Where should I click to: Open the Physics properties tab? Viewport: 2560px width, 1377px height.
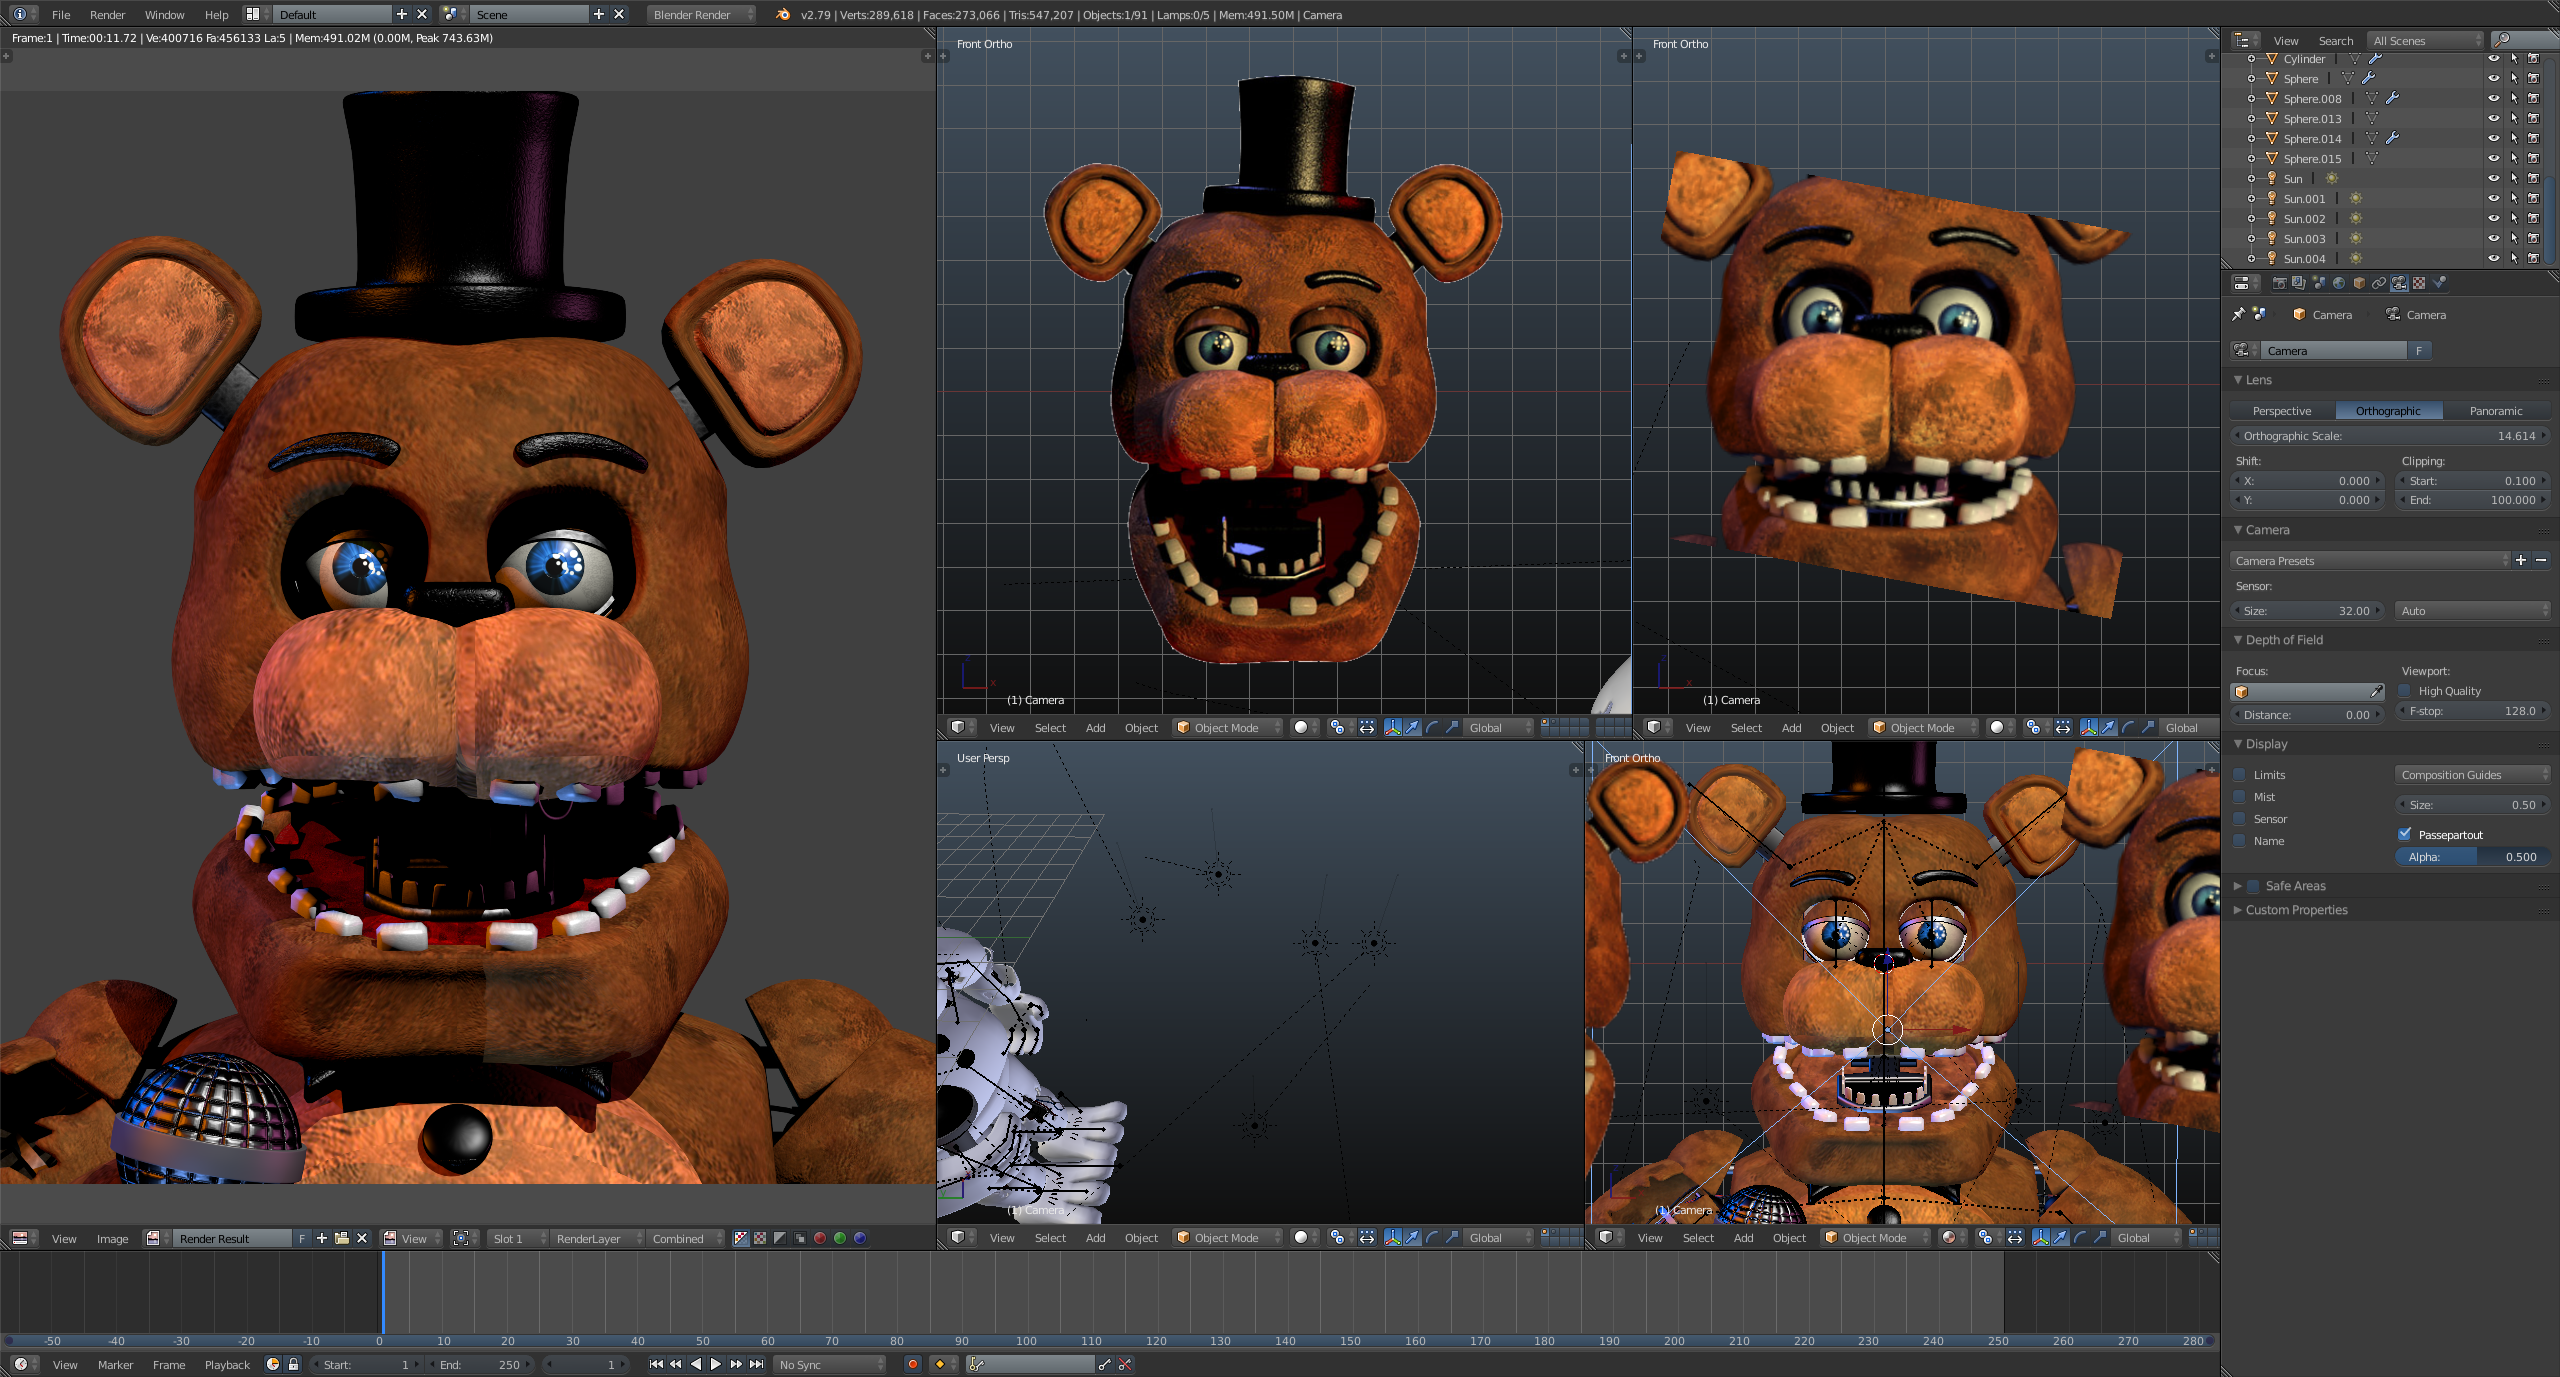[x=2439, y=283]
